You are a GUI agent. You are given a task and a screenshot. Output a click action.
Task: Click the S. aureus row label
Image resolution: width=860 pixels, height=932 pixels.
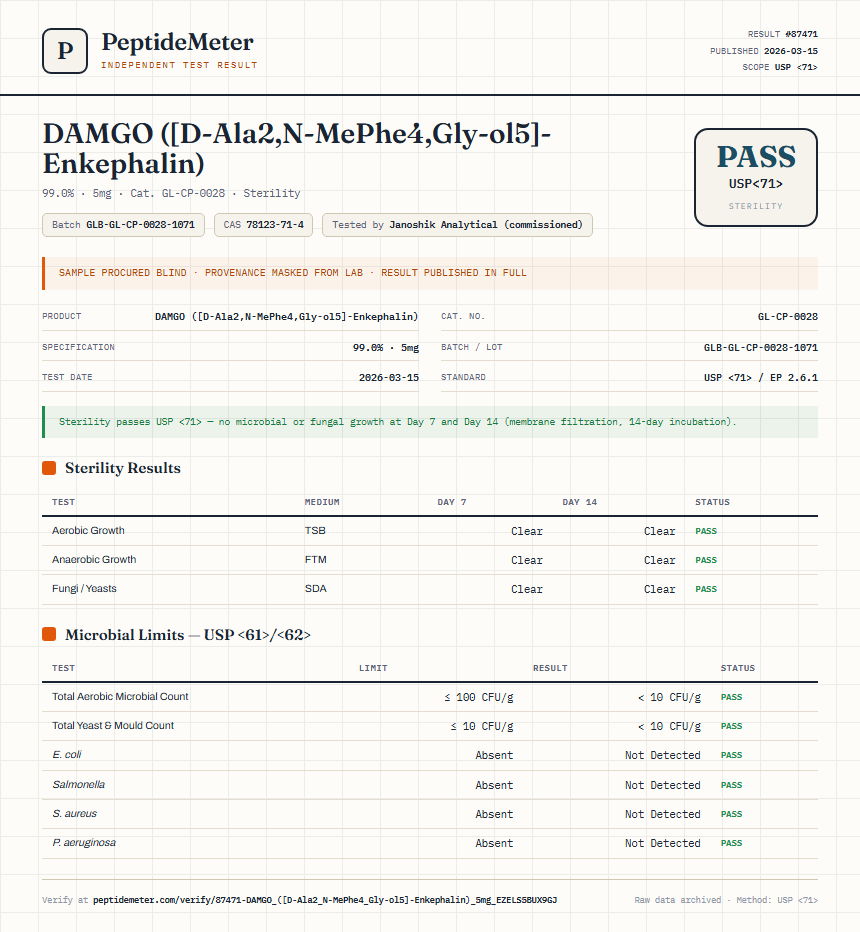click(x=74, y=814)
